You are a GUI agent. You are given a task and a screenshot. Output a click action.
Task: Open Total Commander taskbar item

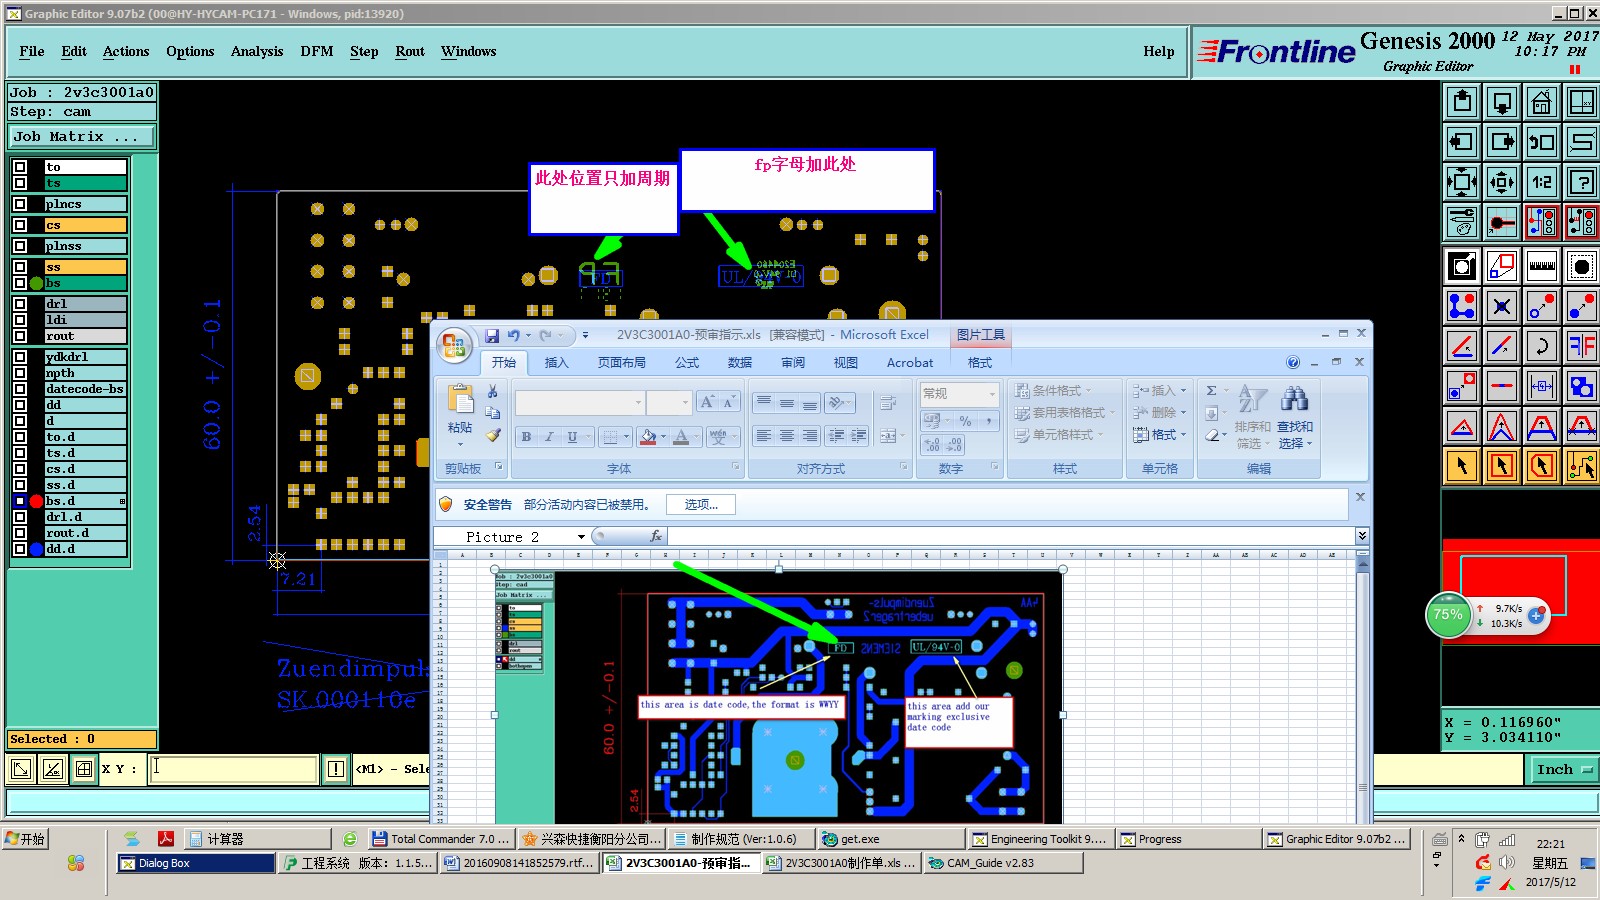441,839
